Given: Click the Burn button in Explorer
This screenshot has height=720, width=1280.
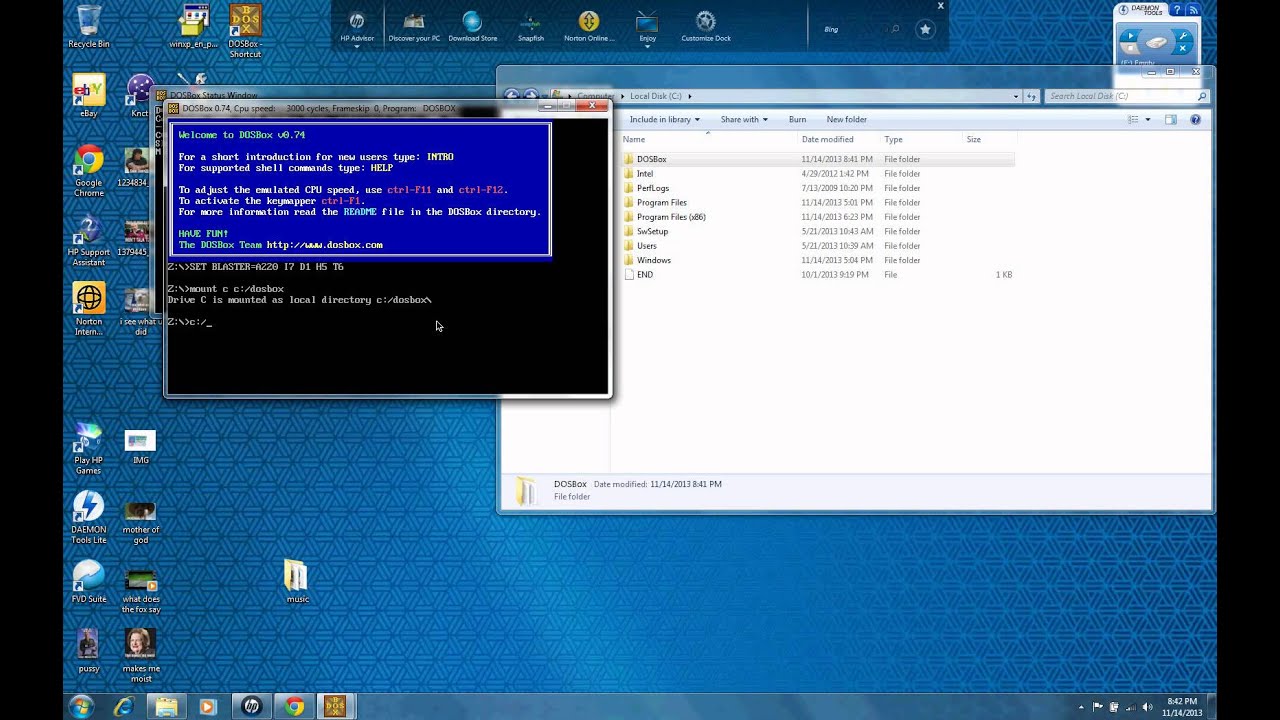Looking at the screenshot, I should click(797, 119).
